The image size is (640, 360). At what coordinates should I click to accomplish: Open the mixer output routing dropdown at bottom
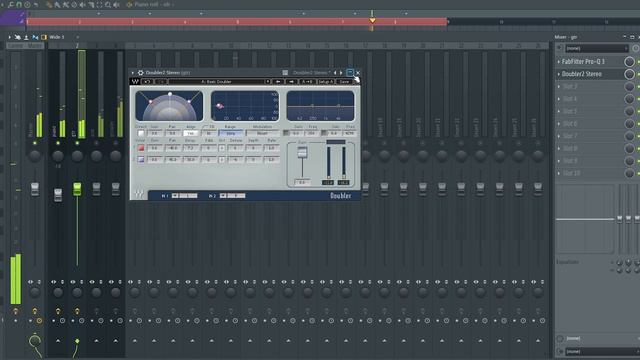pyautogui.click(x=602, y=351)
